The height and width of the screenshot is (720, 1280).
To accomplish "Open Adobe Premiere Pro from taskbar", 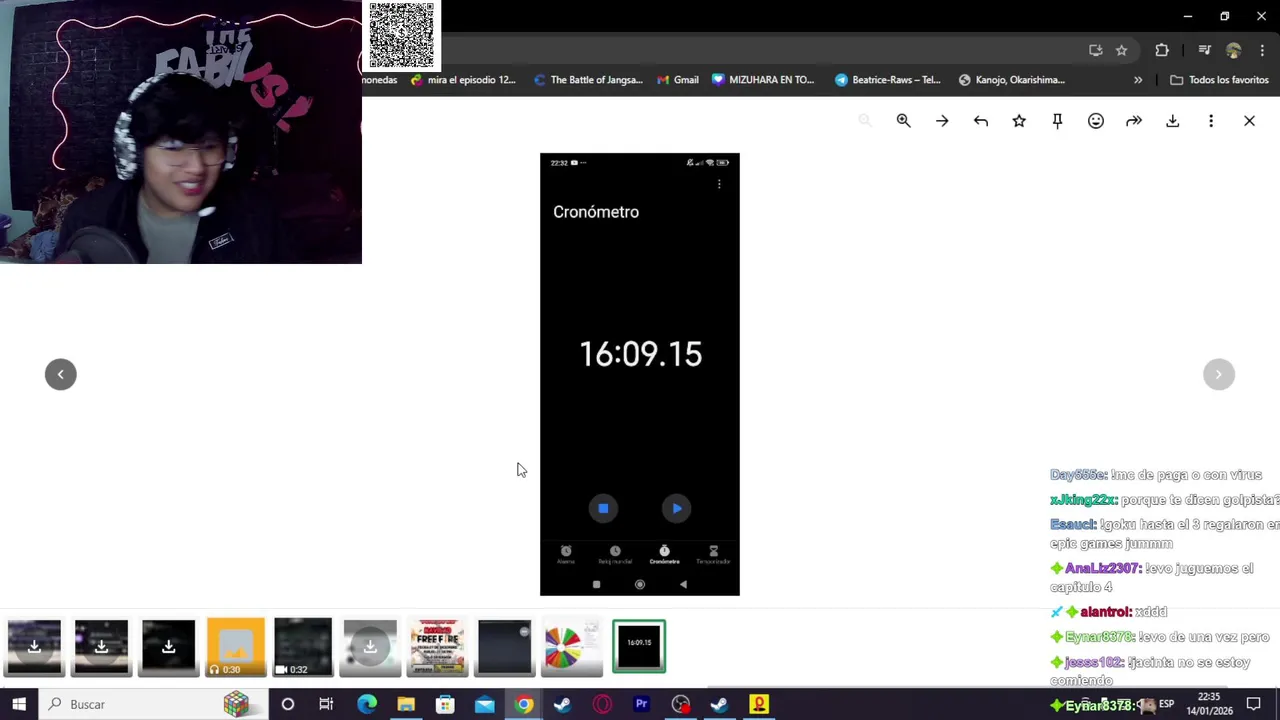I will [641, 704].
